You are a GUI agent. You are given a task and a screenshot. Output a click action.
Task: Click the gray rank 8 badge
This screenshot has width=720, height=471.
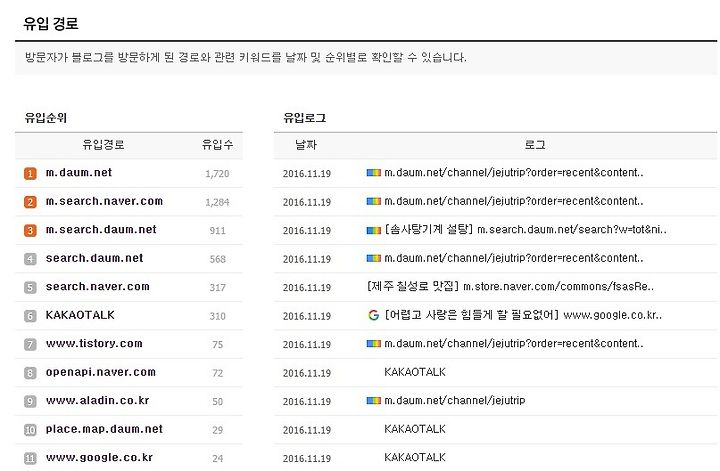tap(30, 373)
